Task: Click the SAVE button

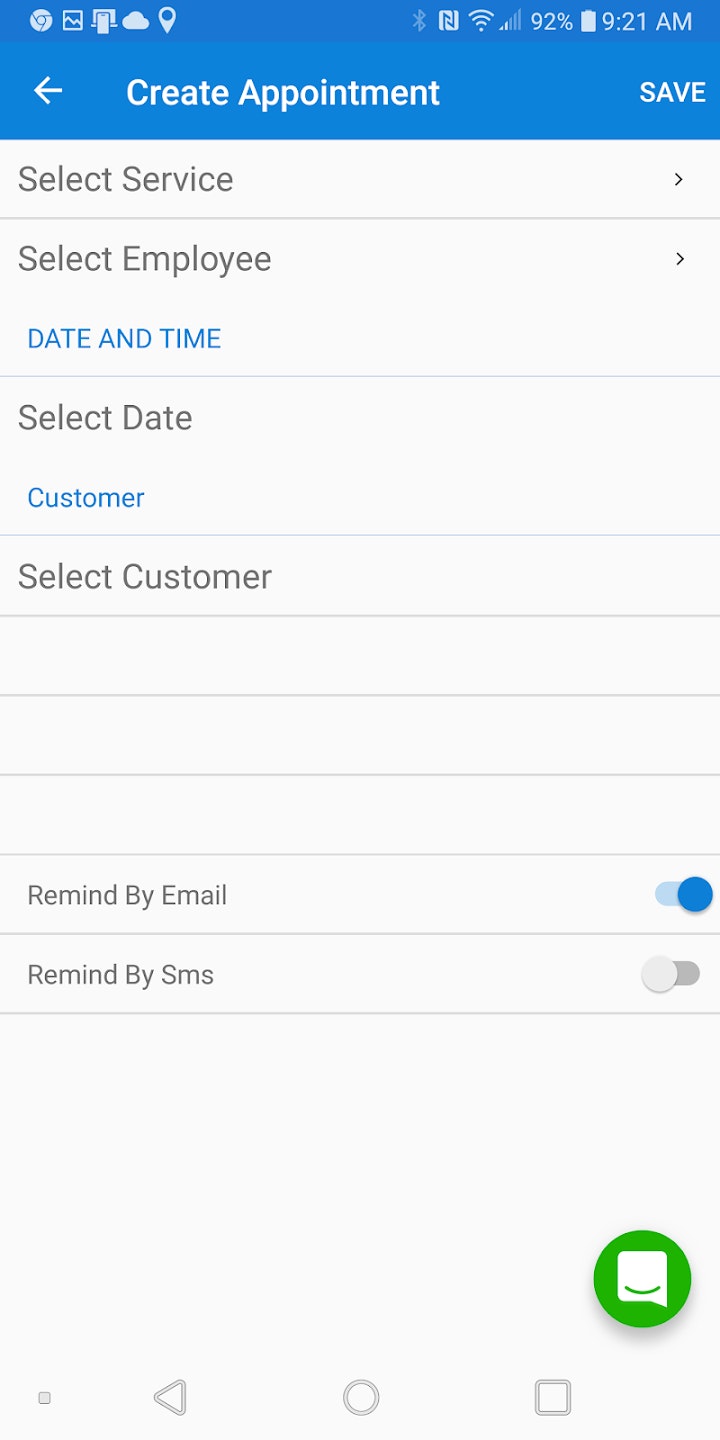Action: [672, 92]
